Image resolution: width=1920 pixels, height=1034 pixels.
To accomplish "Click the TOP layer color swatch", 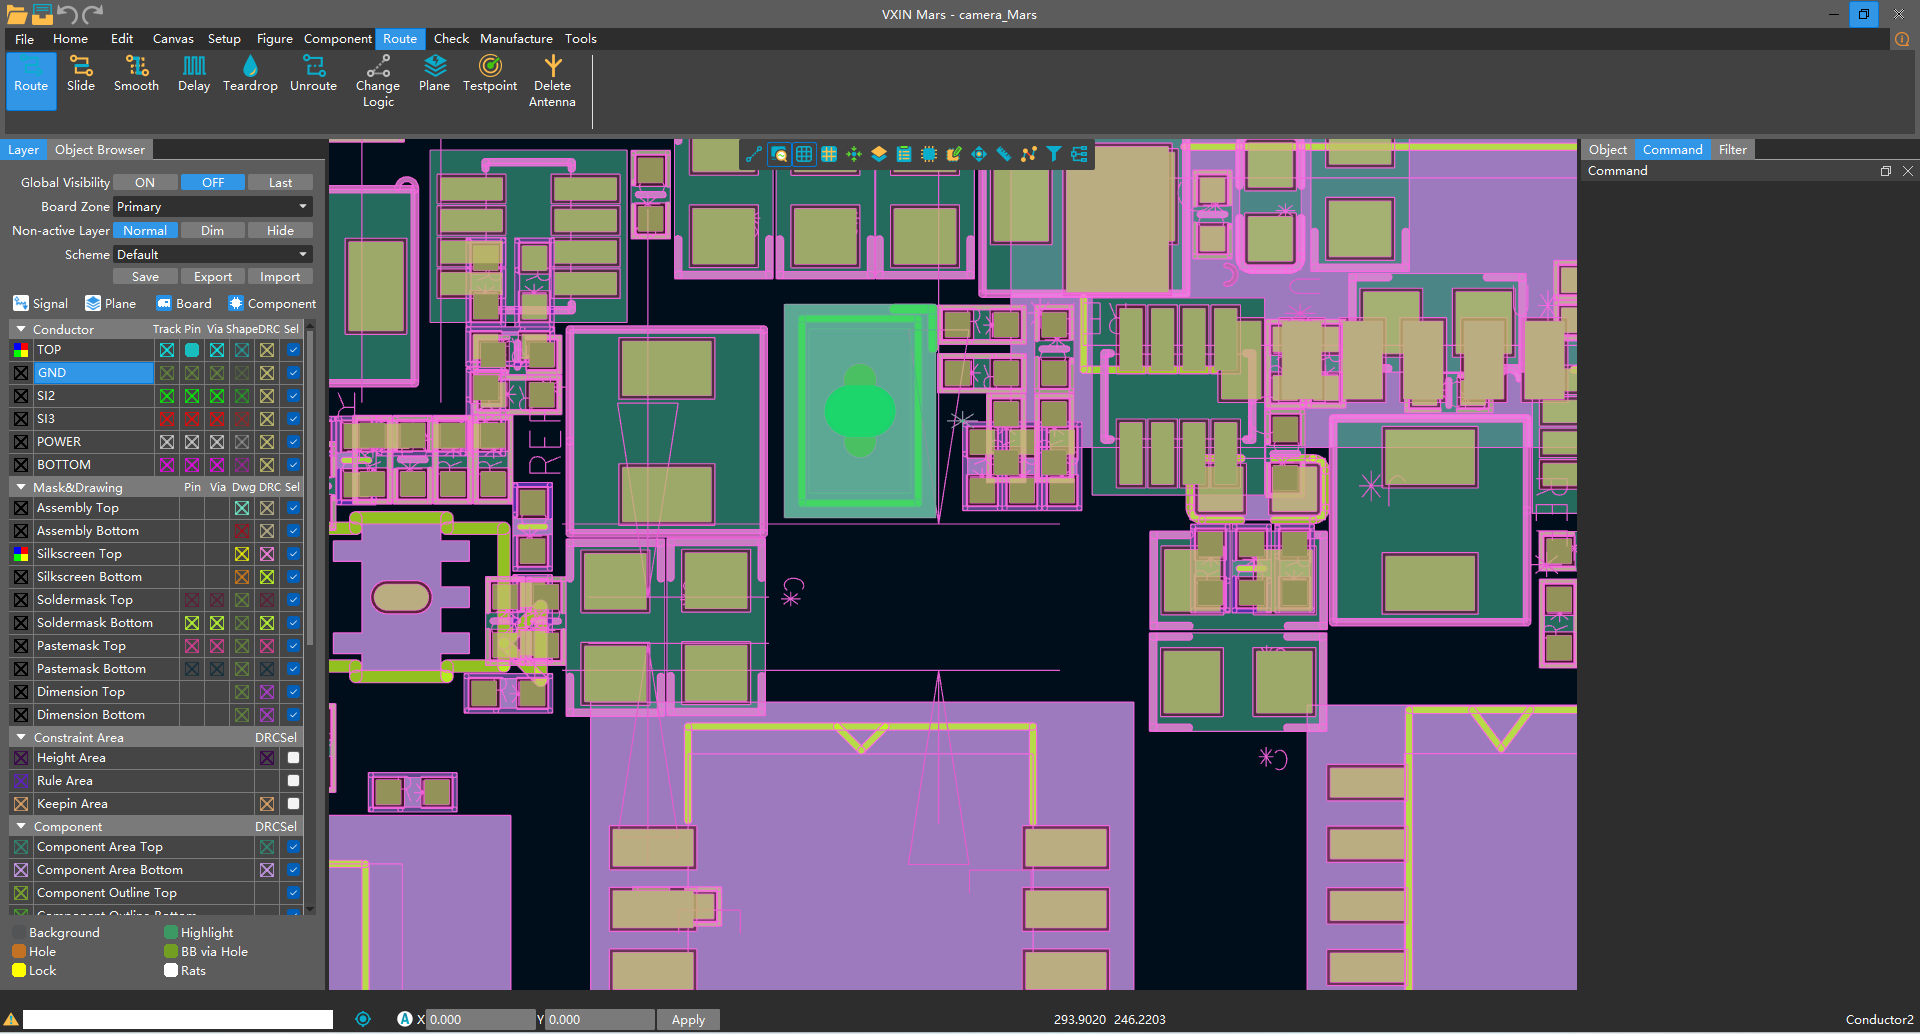I will tap(21, 350).
